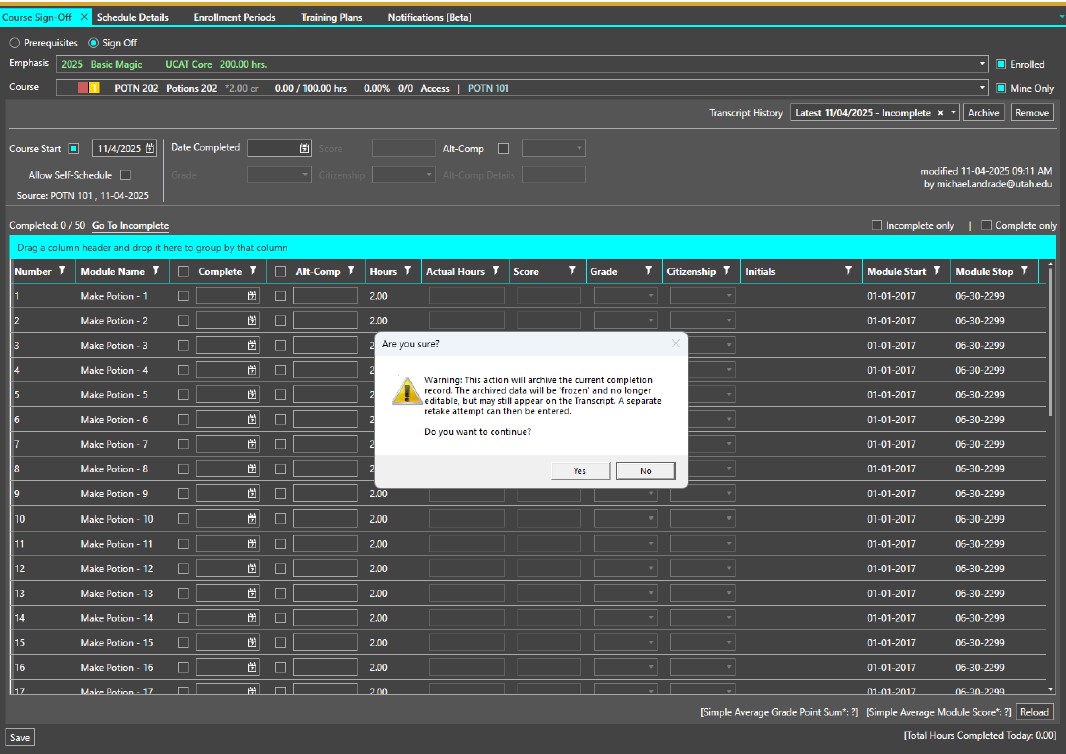Confirm archive by clicking Yes

tap(580, 470)
